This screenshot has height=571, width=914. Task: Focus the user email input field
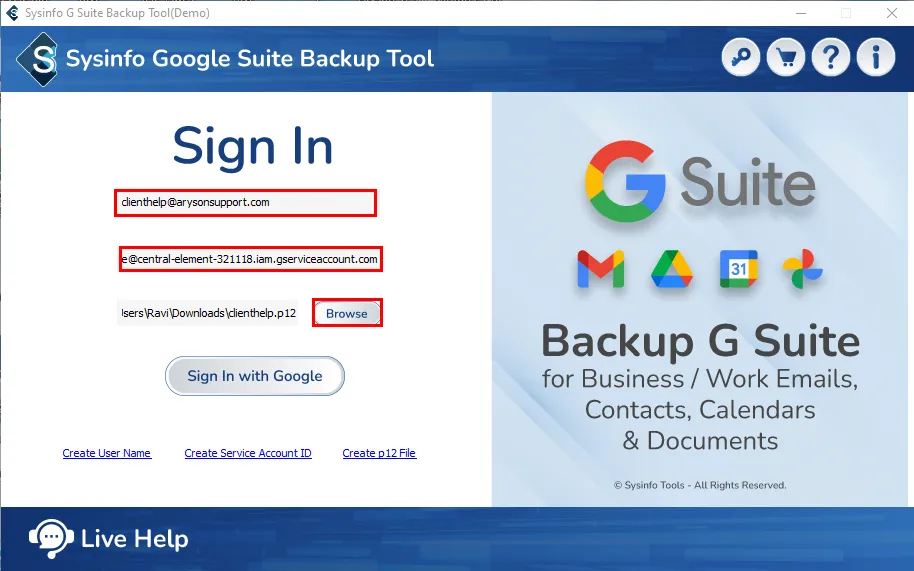coord(245,203)
